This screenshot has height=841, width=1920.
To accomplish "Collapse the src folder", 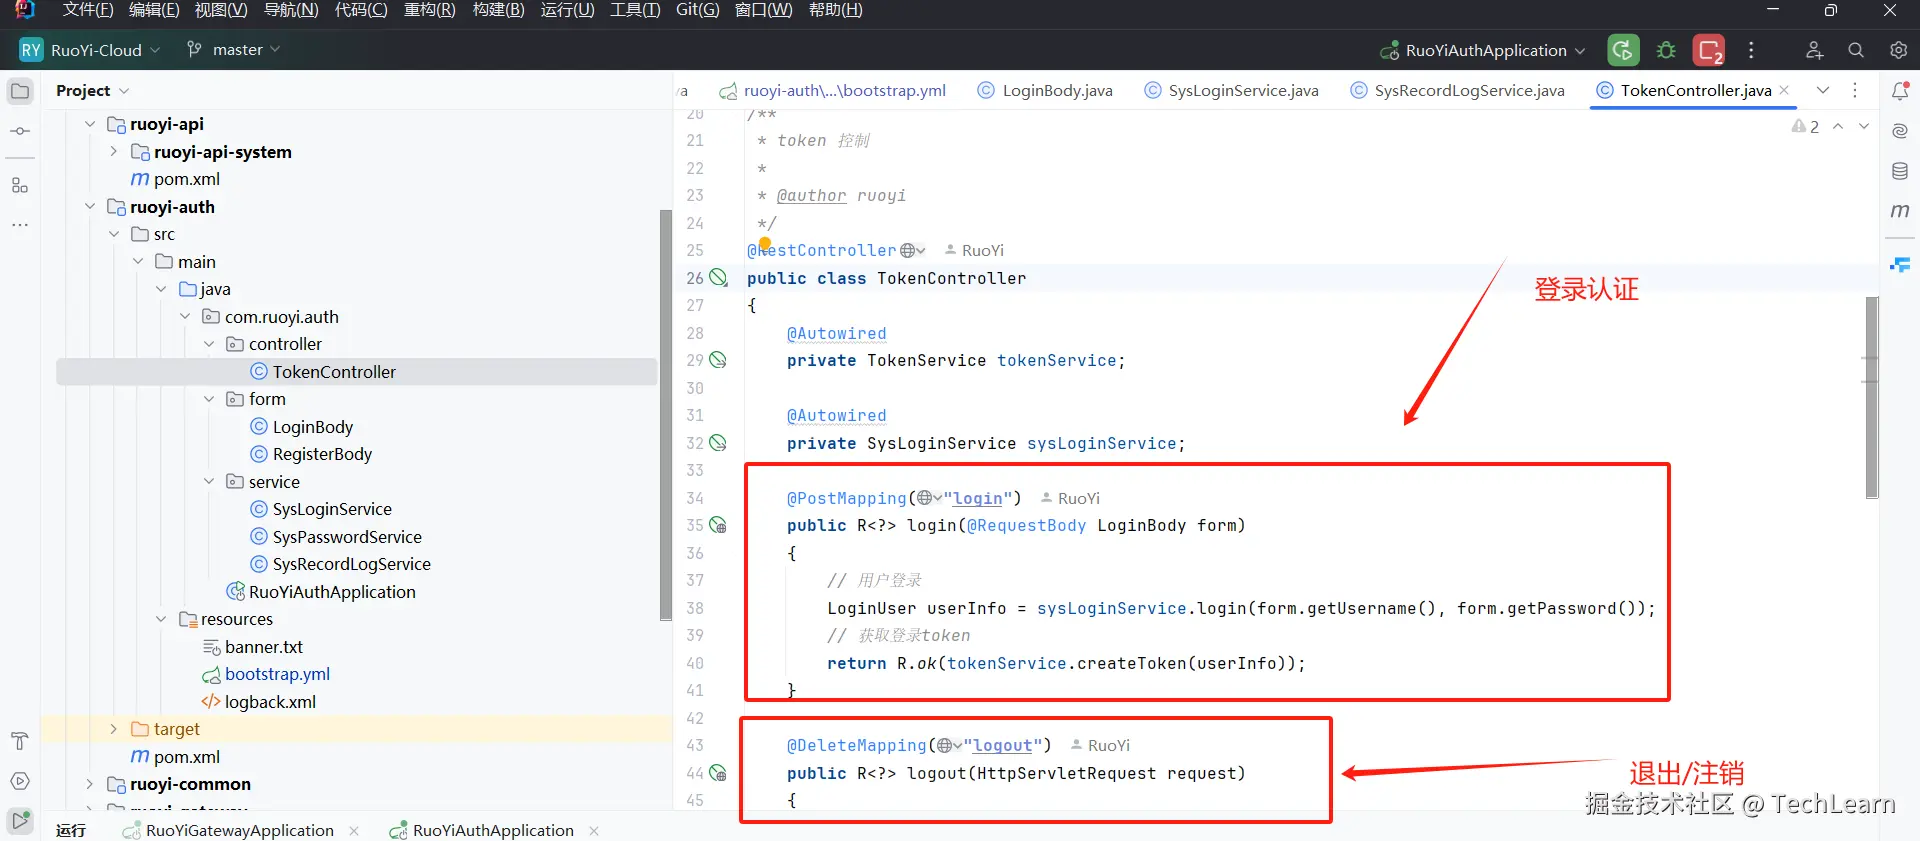I will tap(114, 234).
